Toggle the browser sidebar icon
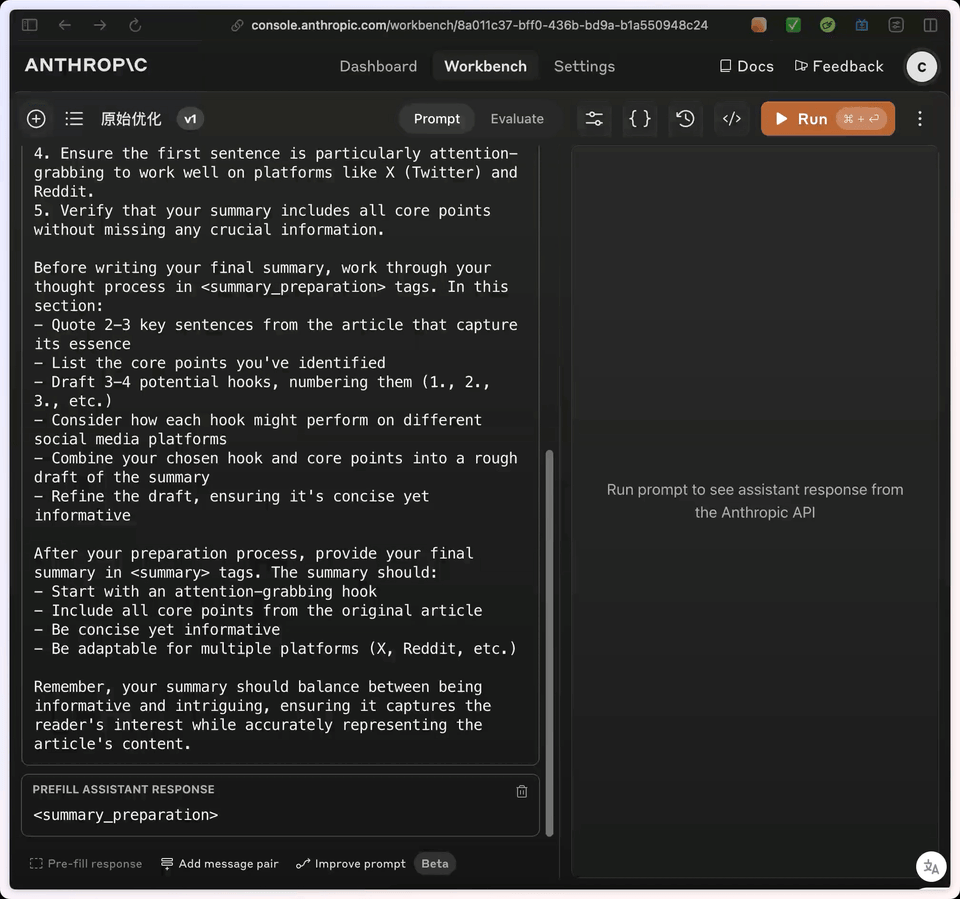 [29, 25]
